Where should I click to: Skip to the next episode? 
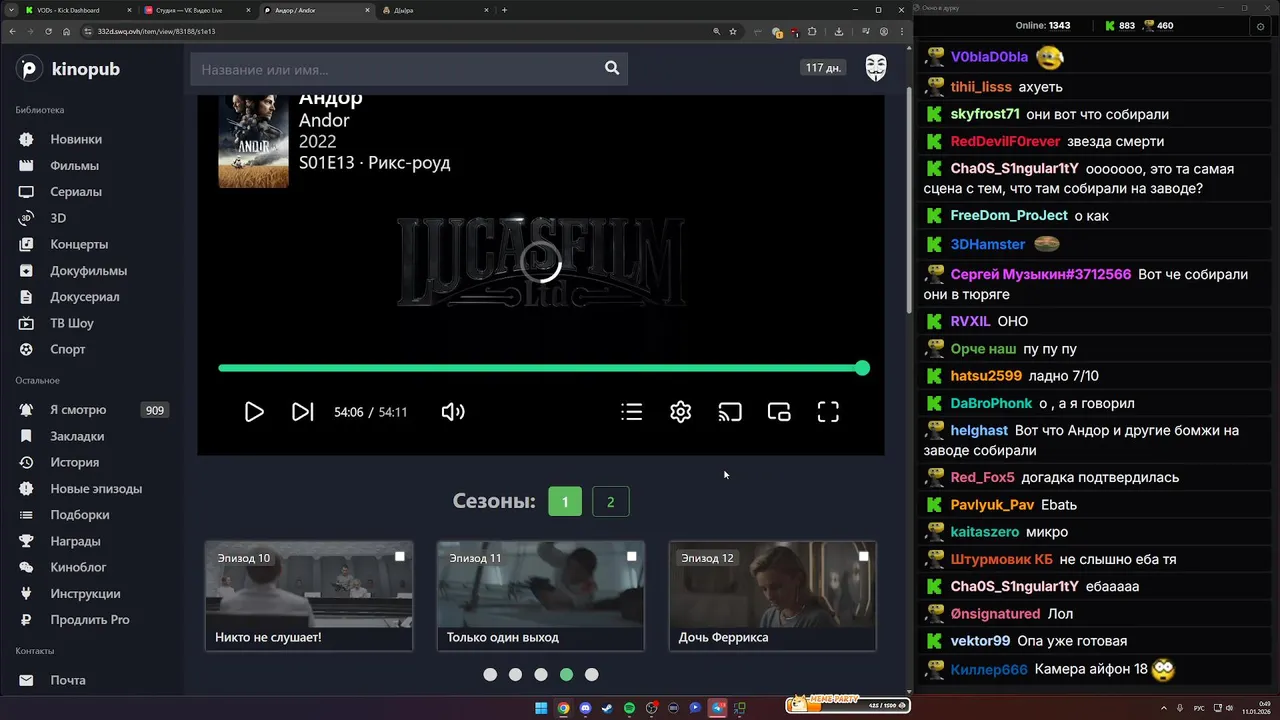tap(302, 412)
